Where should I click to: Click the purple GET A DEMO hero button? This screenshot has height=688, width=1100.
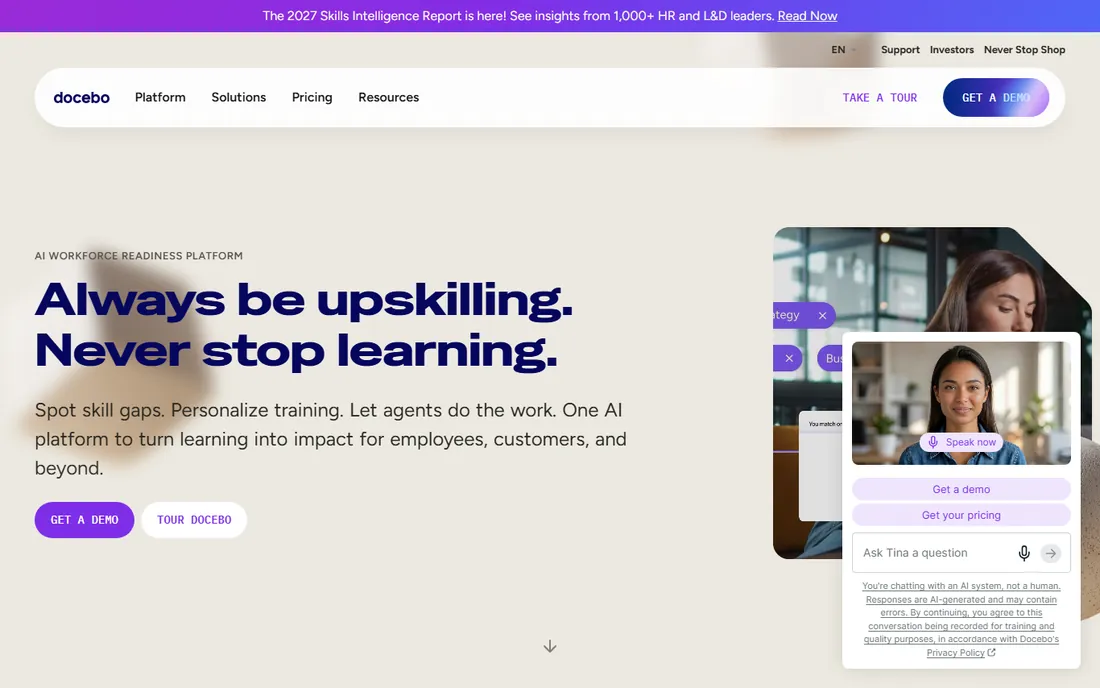click(x=84, y=520)
